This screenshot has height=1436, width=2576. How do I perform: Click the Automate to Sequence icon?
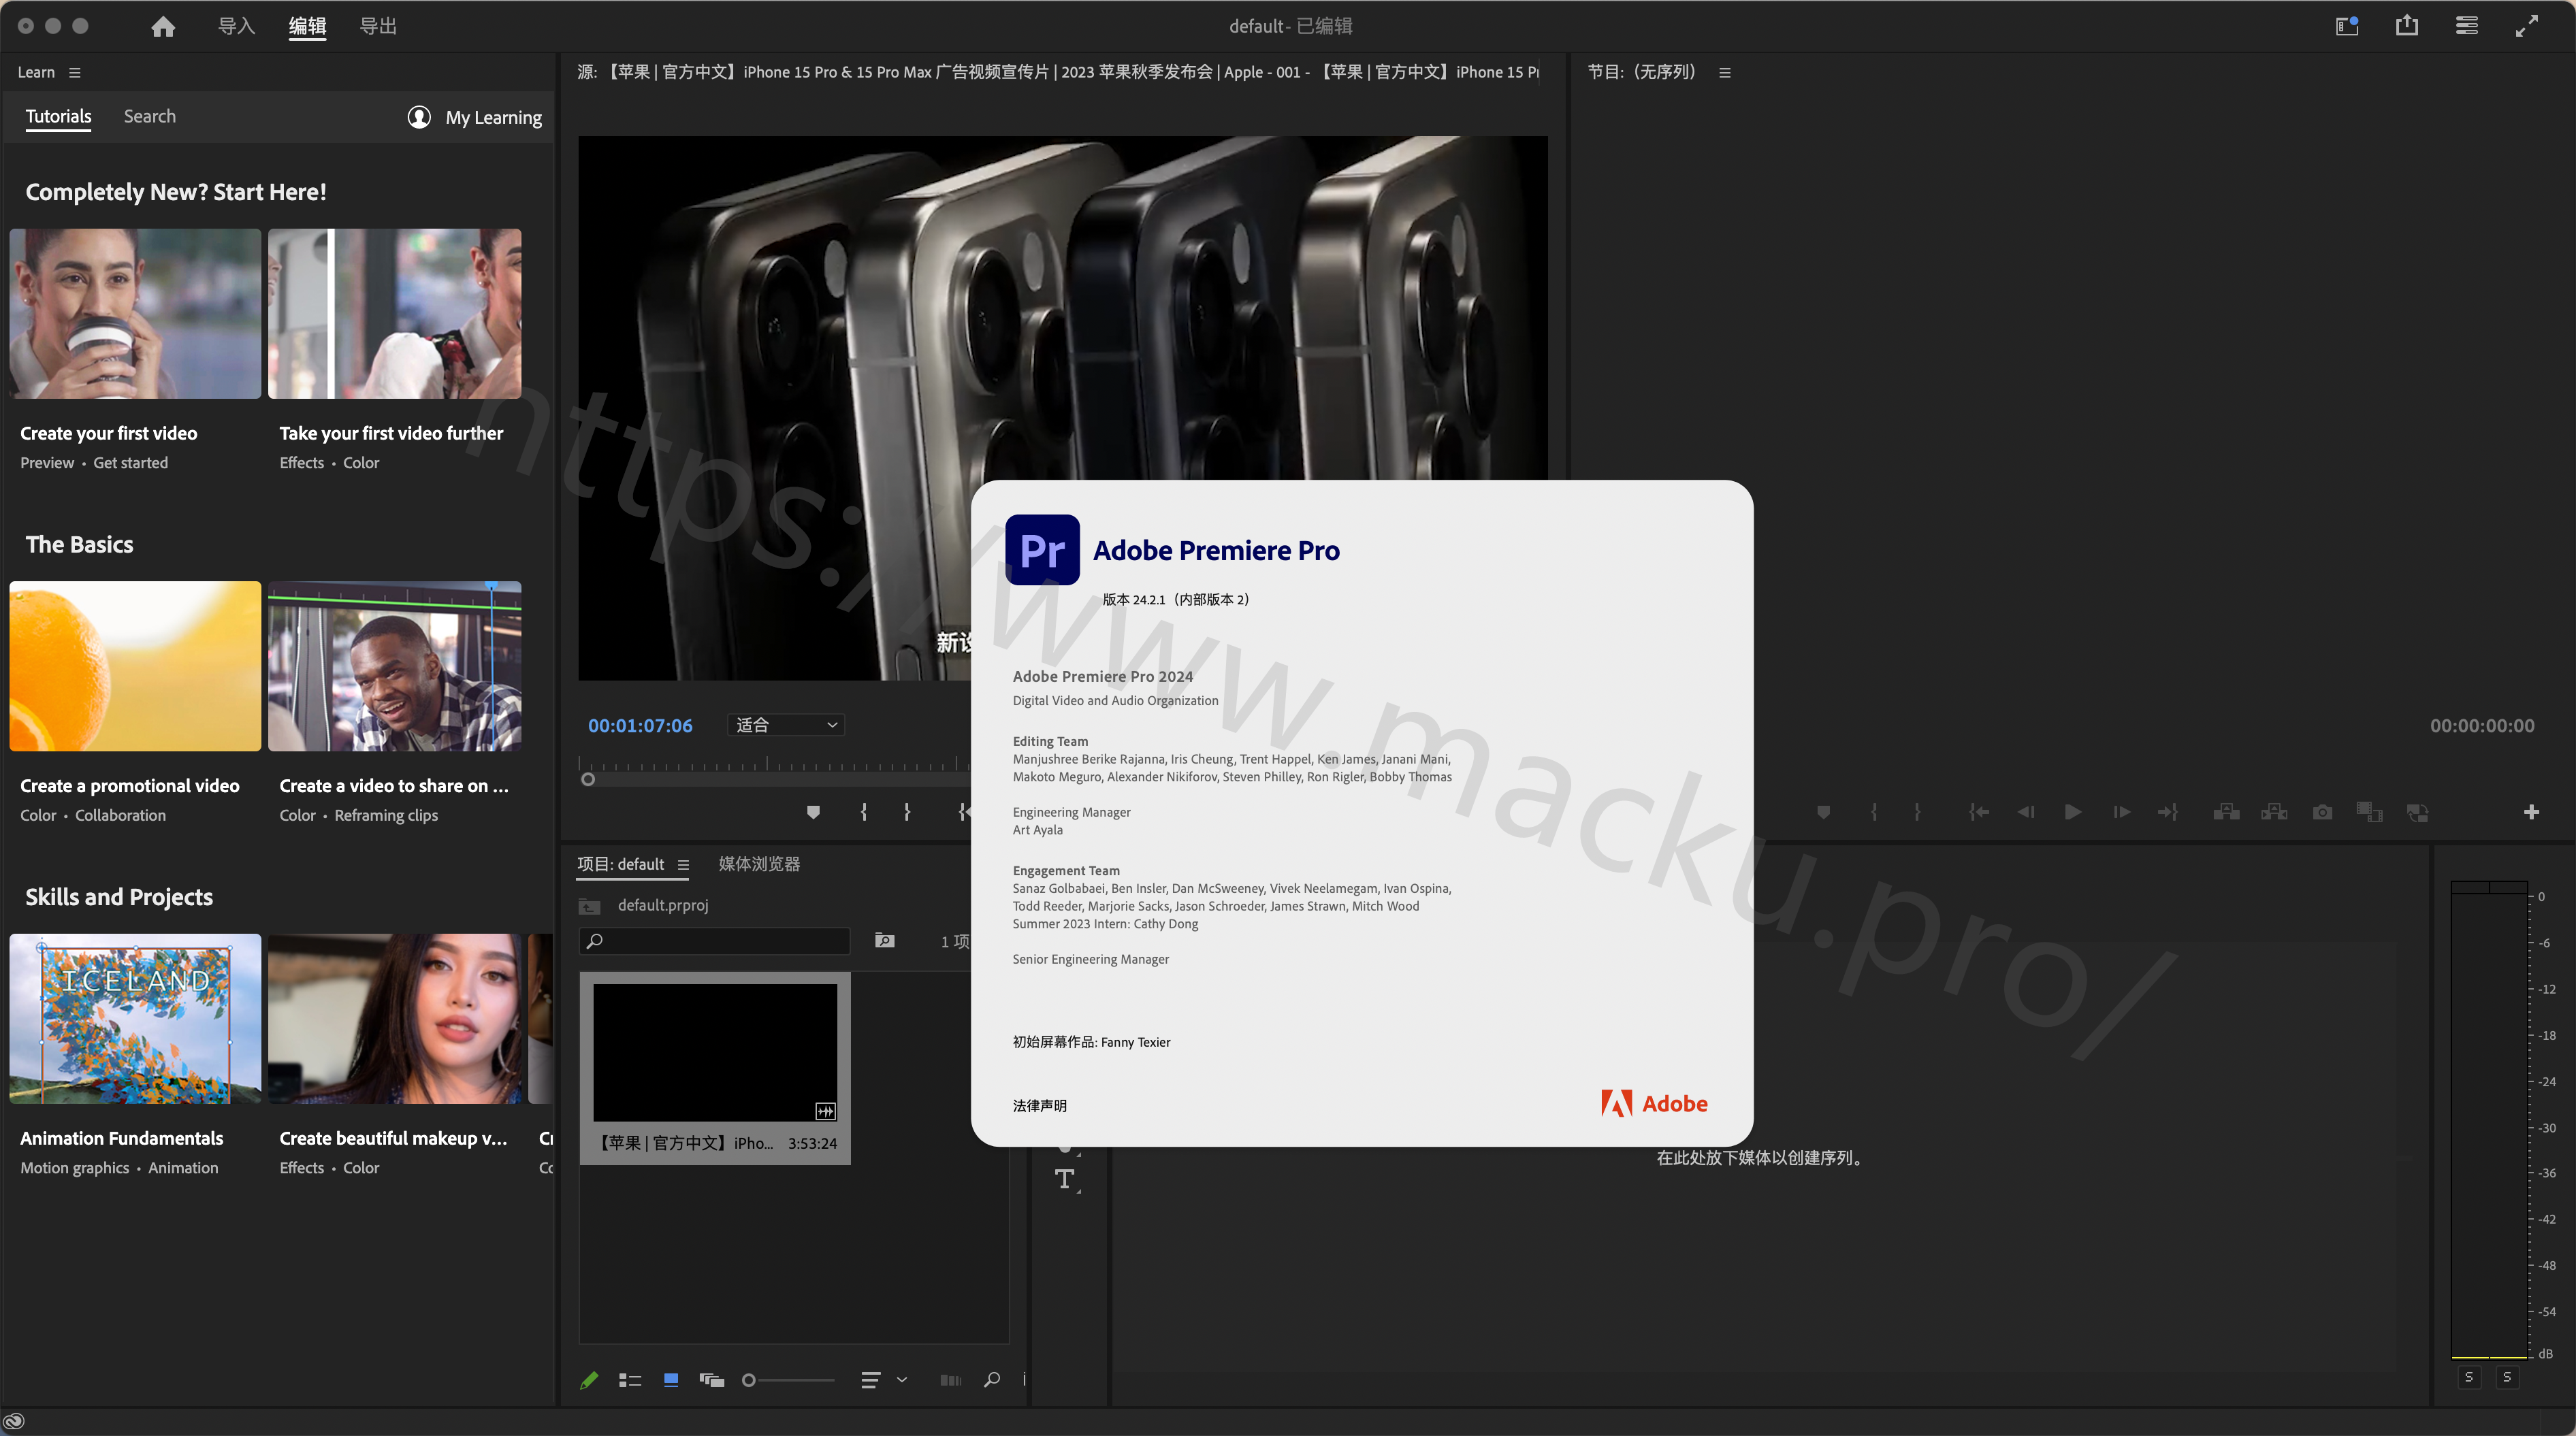tap(951, 1380)
